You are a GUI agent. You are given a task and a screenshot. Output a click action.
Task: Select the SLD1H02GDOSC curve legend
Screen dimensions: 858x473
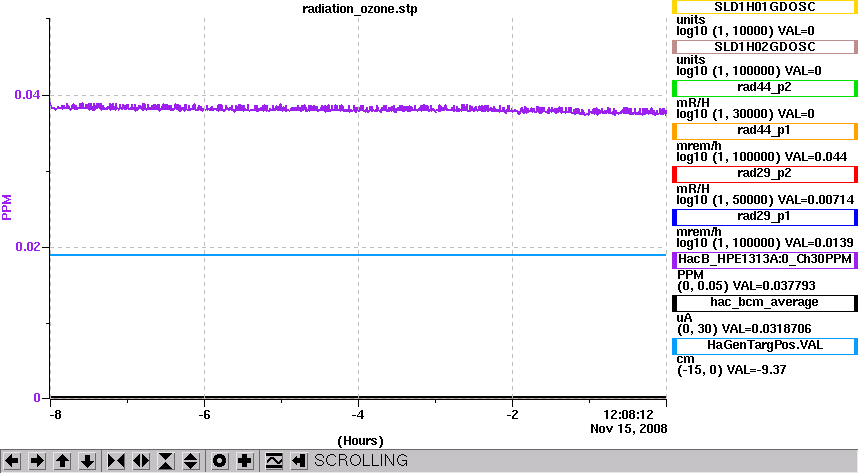coord(764,47)
